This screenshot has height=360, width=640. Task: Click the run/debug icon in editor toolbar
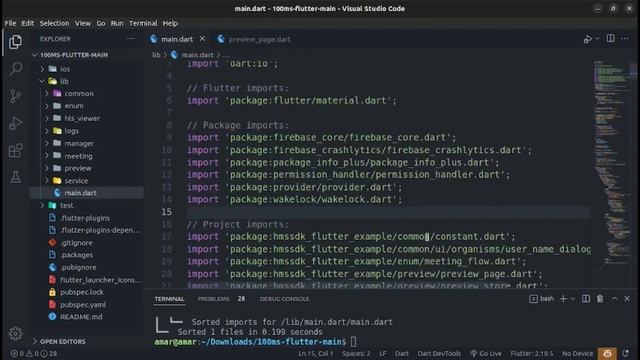coord(587,39)
